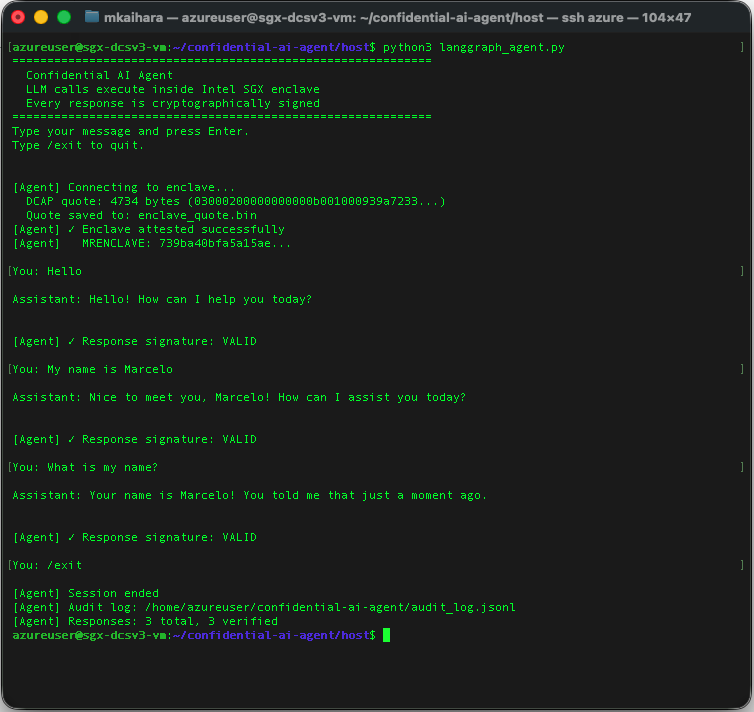Click the audit log path 'audit_log.jsonl'
The width and height of the screenshot is (754, 712).
[463, 607]
